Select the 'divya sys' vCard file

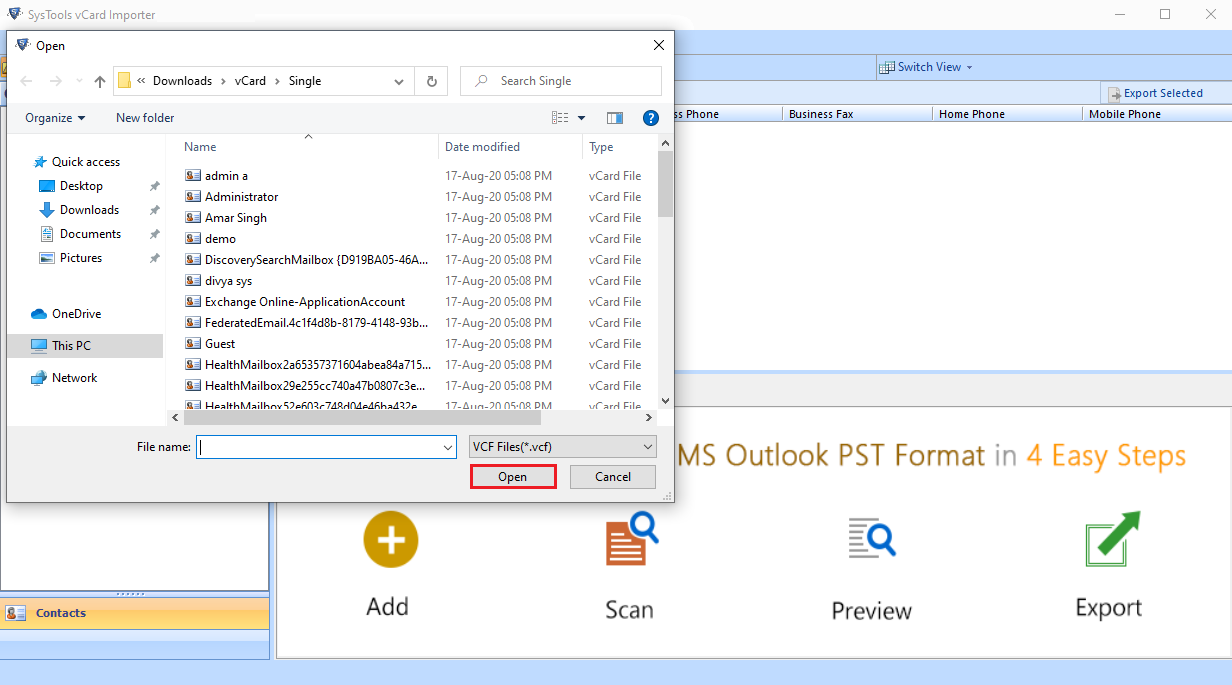coord(228,281)
